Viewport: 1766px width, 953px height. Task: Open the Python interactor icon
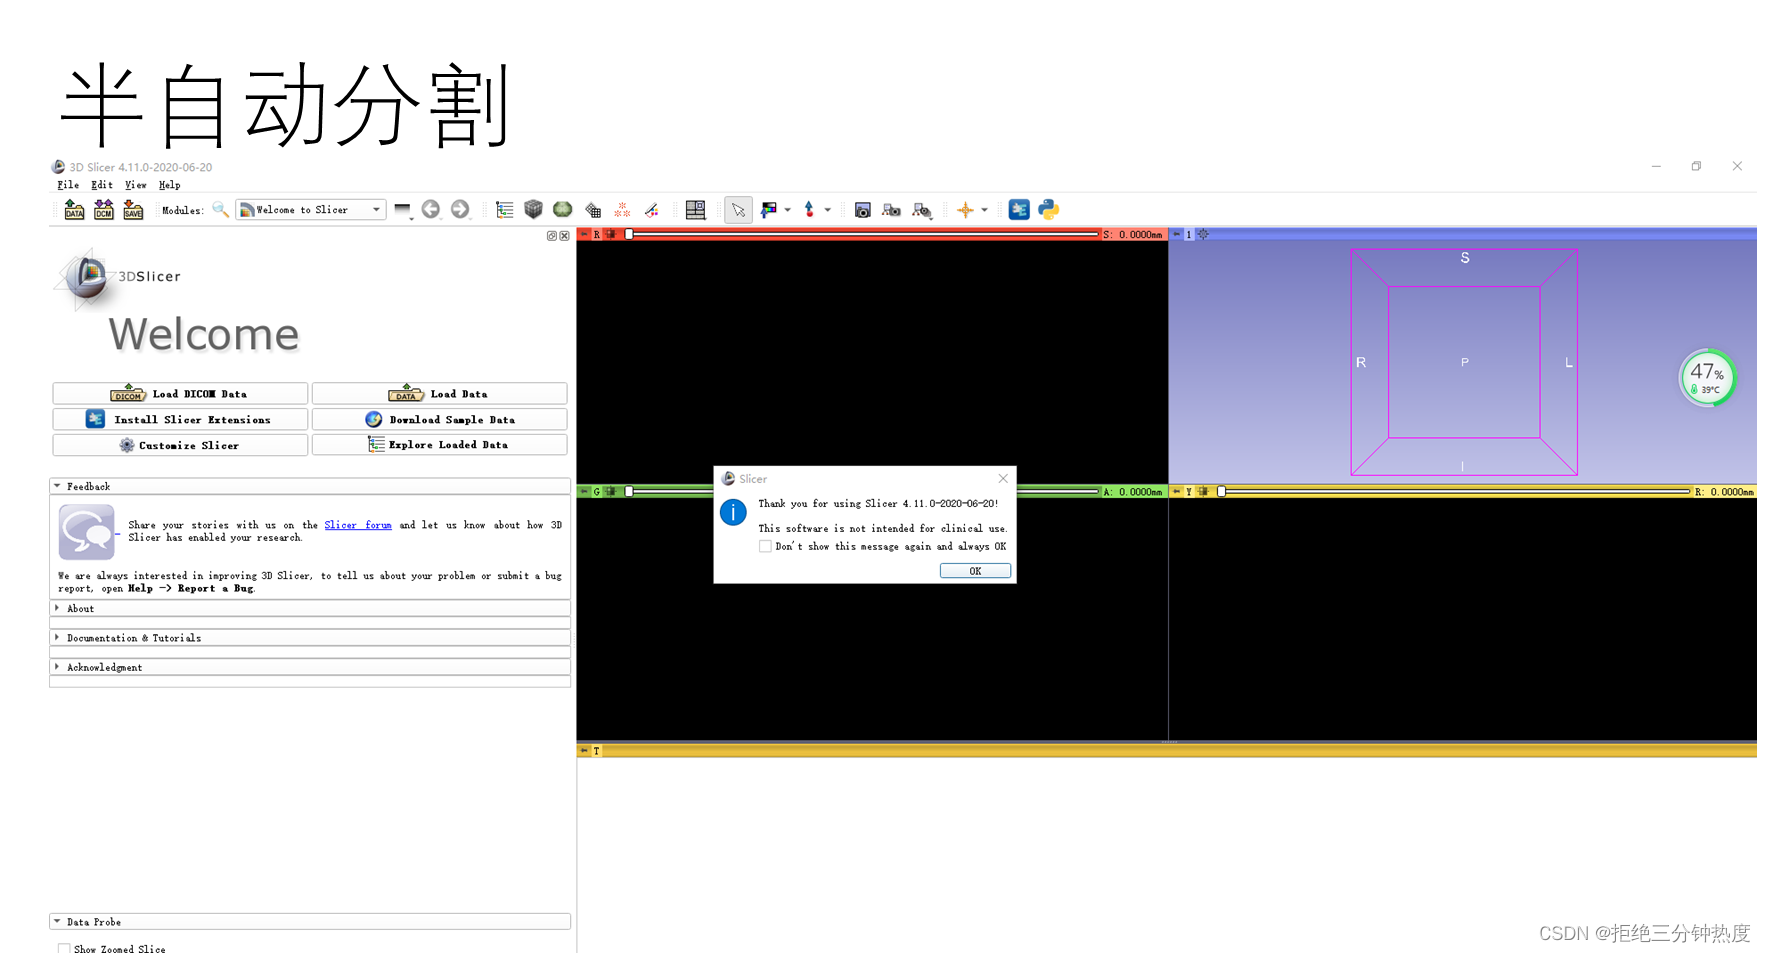[x=1048, y=209]
